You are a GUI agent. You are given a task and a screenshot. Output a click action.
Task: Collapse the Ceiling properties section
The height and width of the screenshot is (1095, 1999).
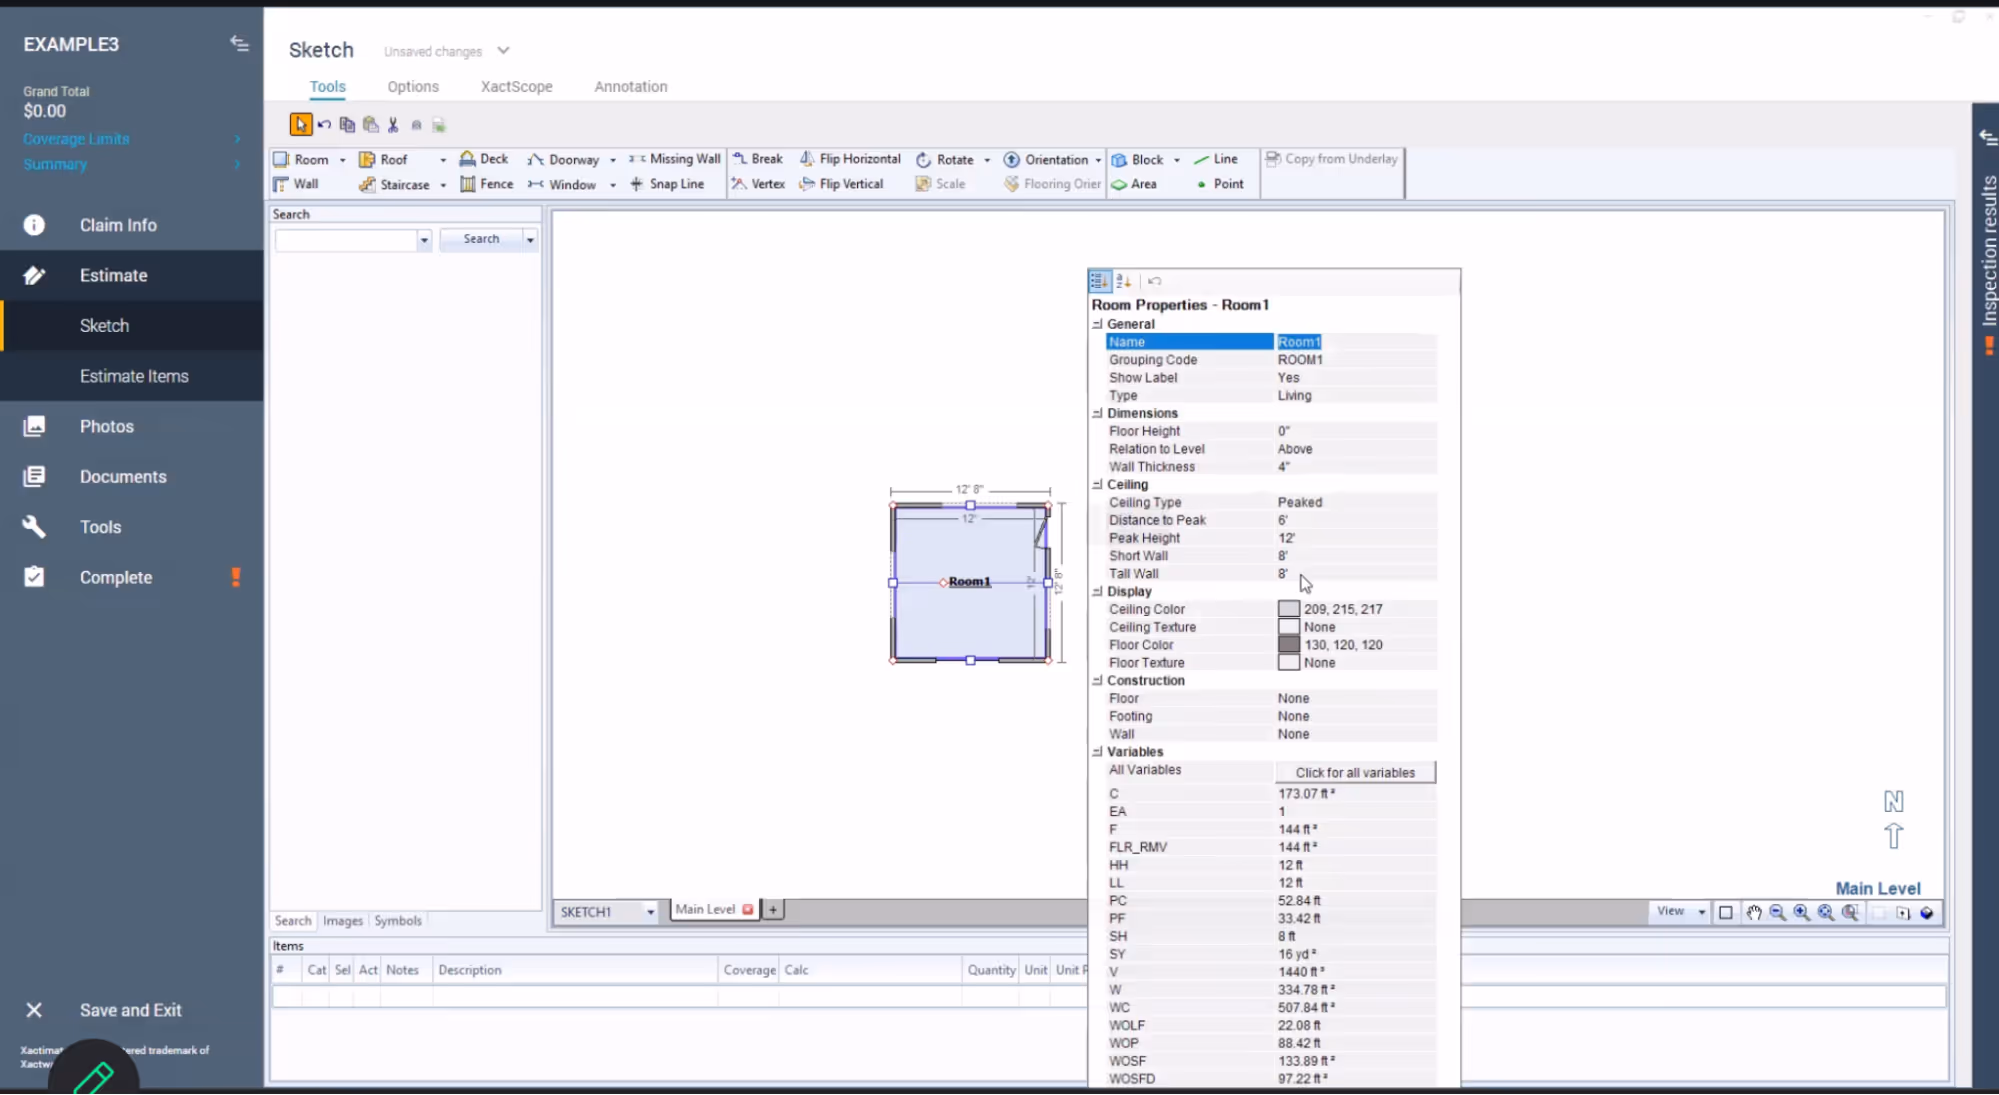(1097, 484)
